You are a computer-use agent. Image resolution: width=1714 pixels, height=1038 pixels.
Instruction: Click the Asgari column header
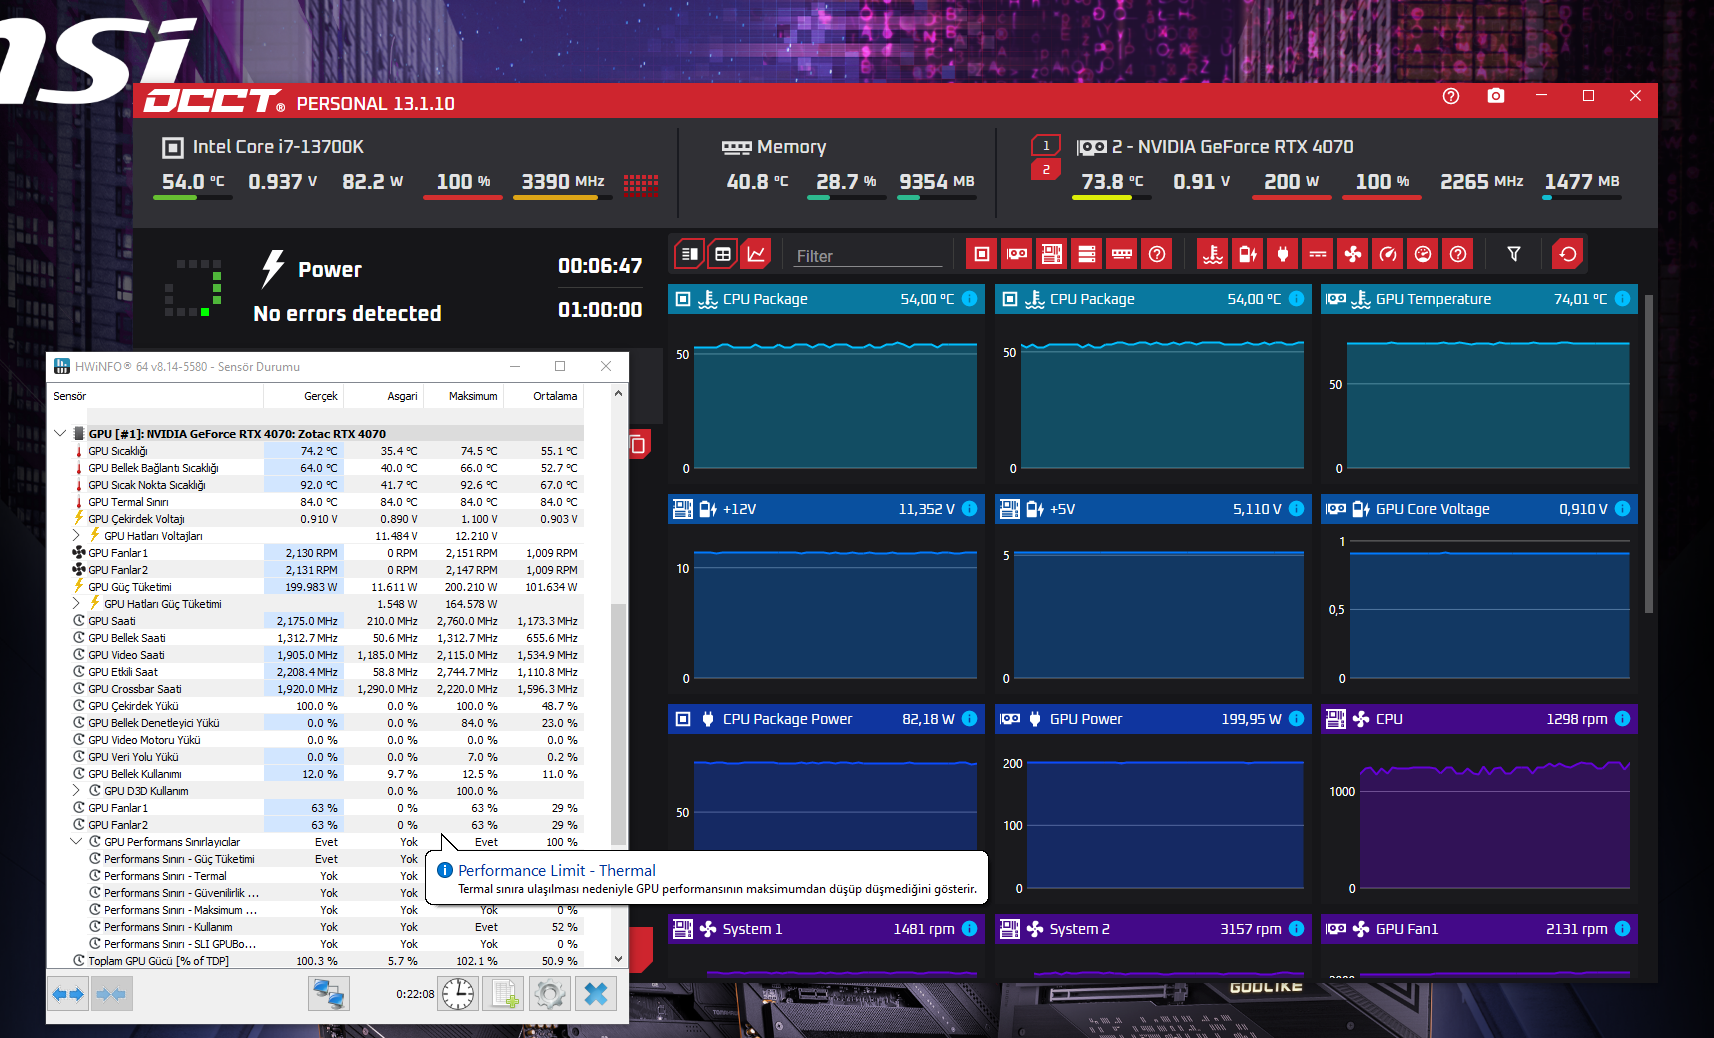(383, 396)
